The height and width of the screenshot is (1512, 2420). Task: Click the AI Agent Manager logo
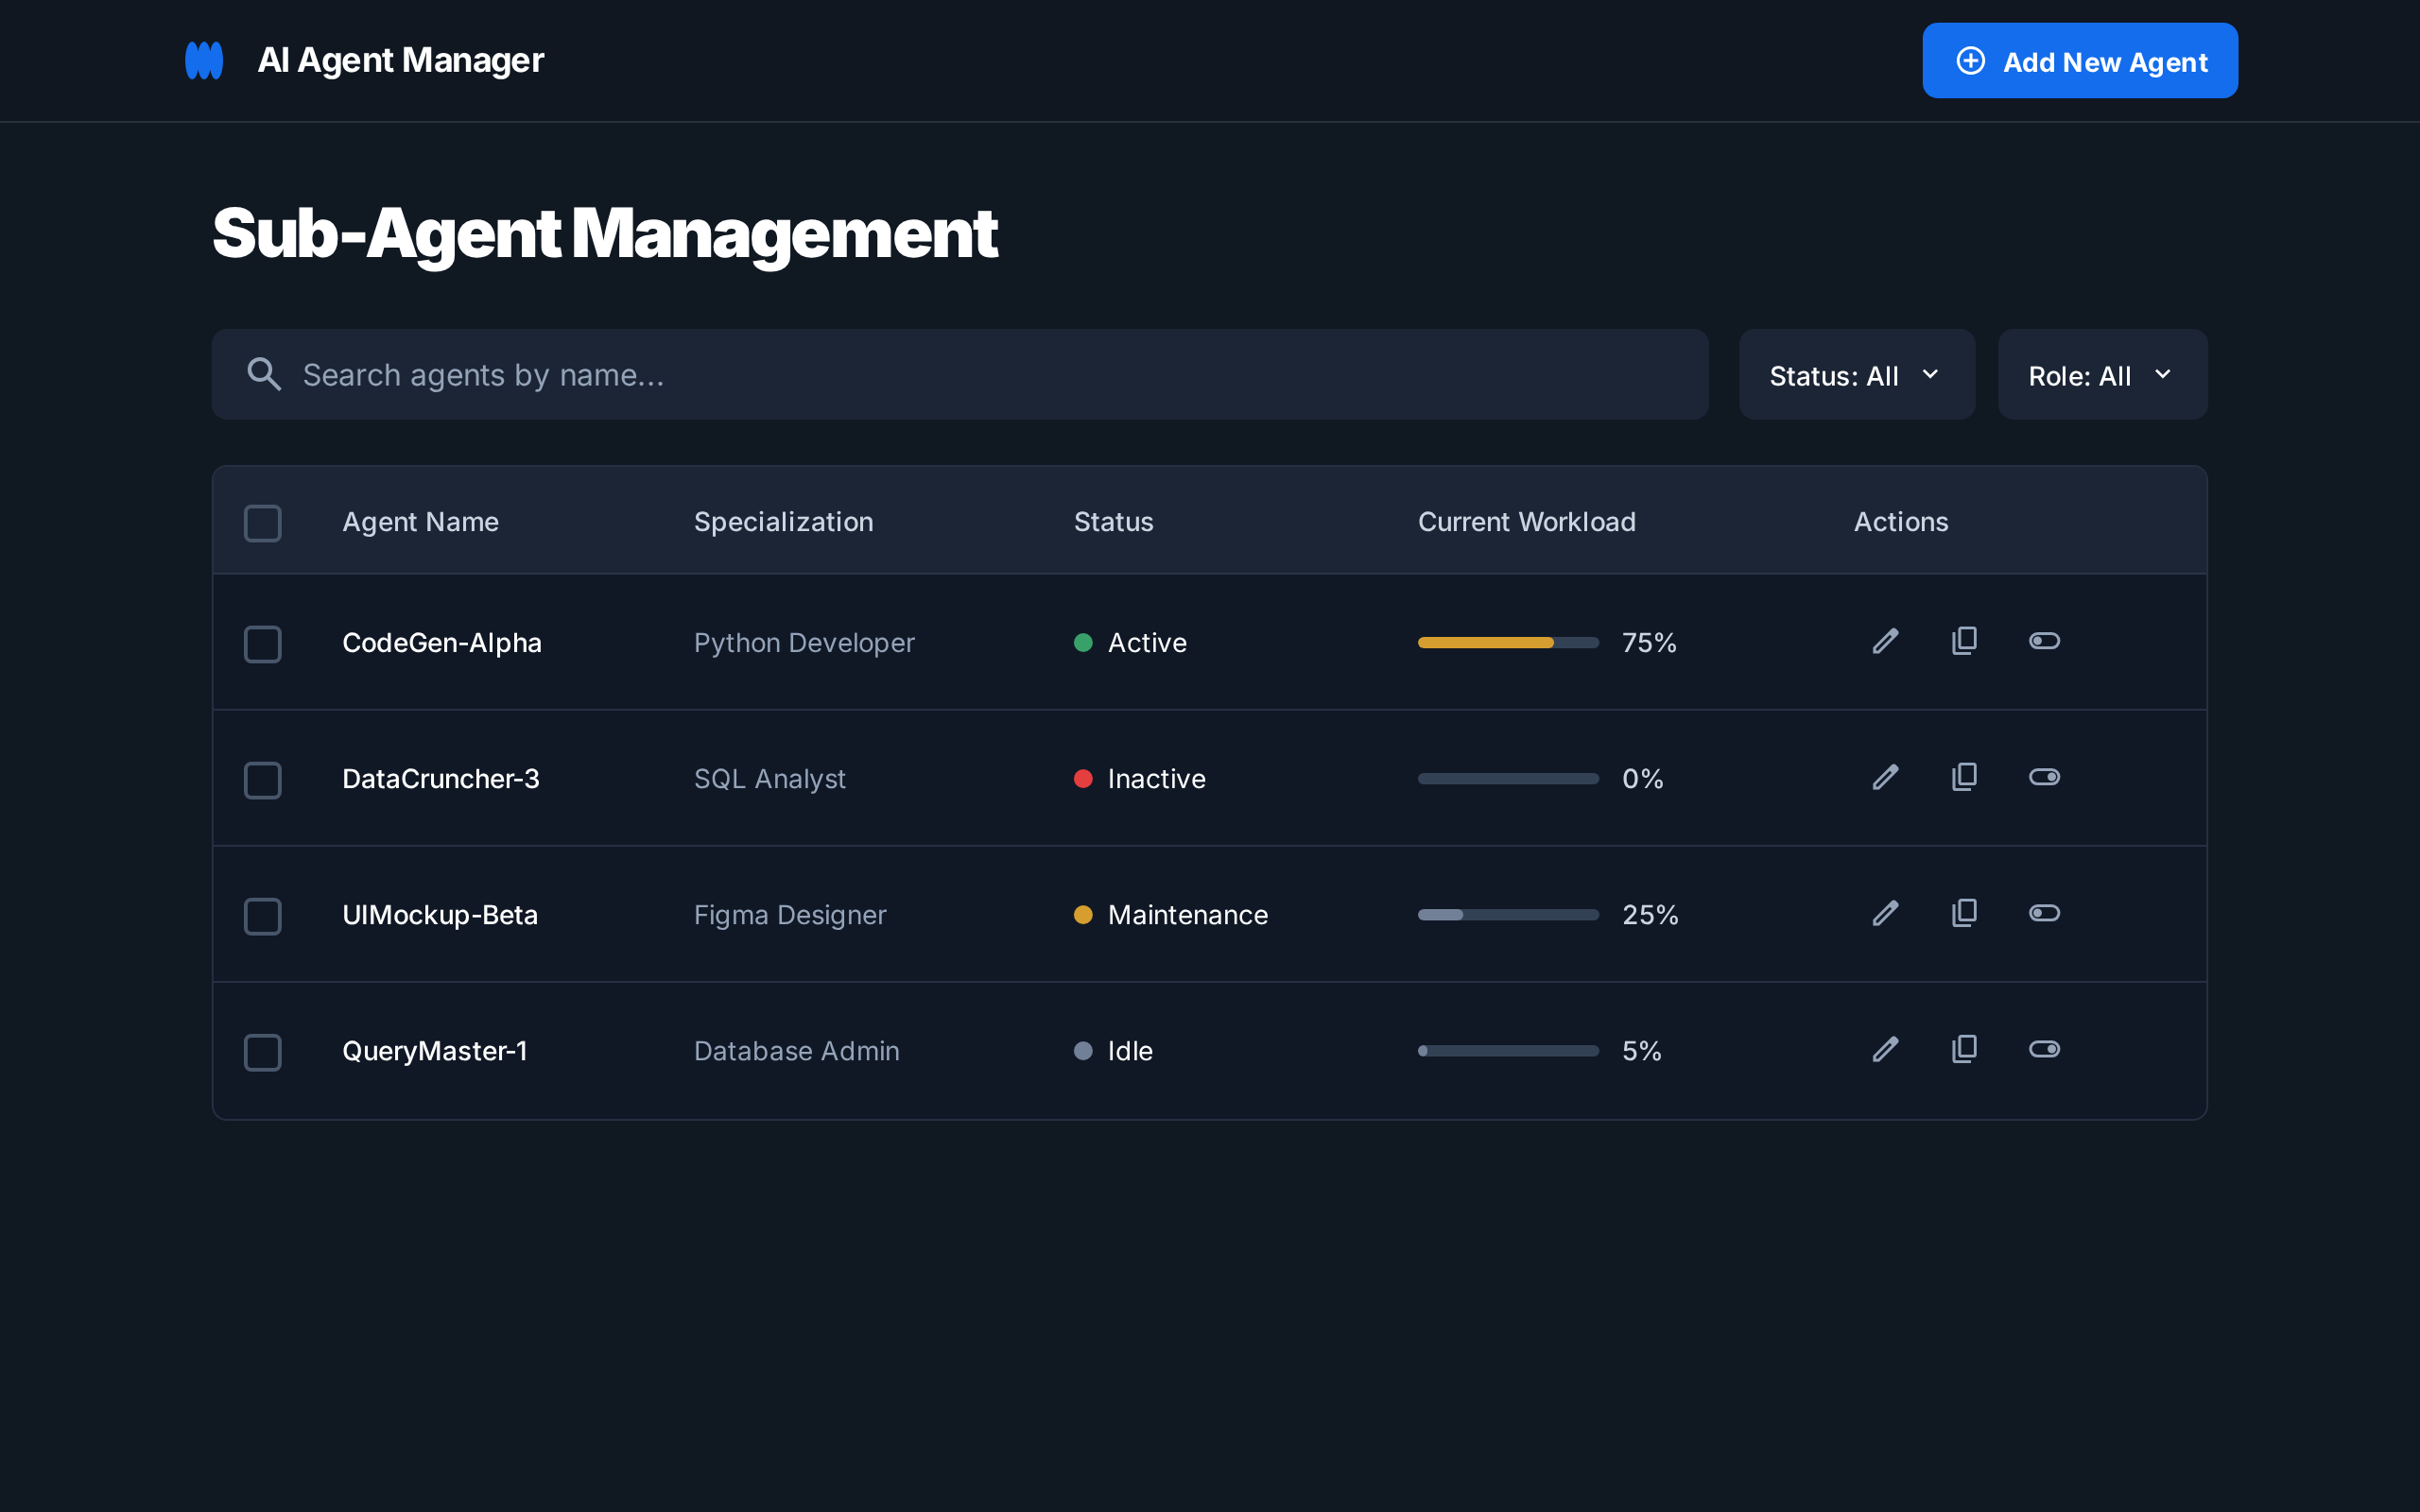[203, 60]
